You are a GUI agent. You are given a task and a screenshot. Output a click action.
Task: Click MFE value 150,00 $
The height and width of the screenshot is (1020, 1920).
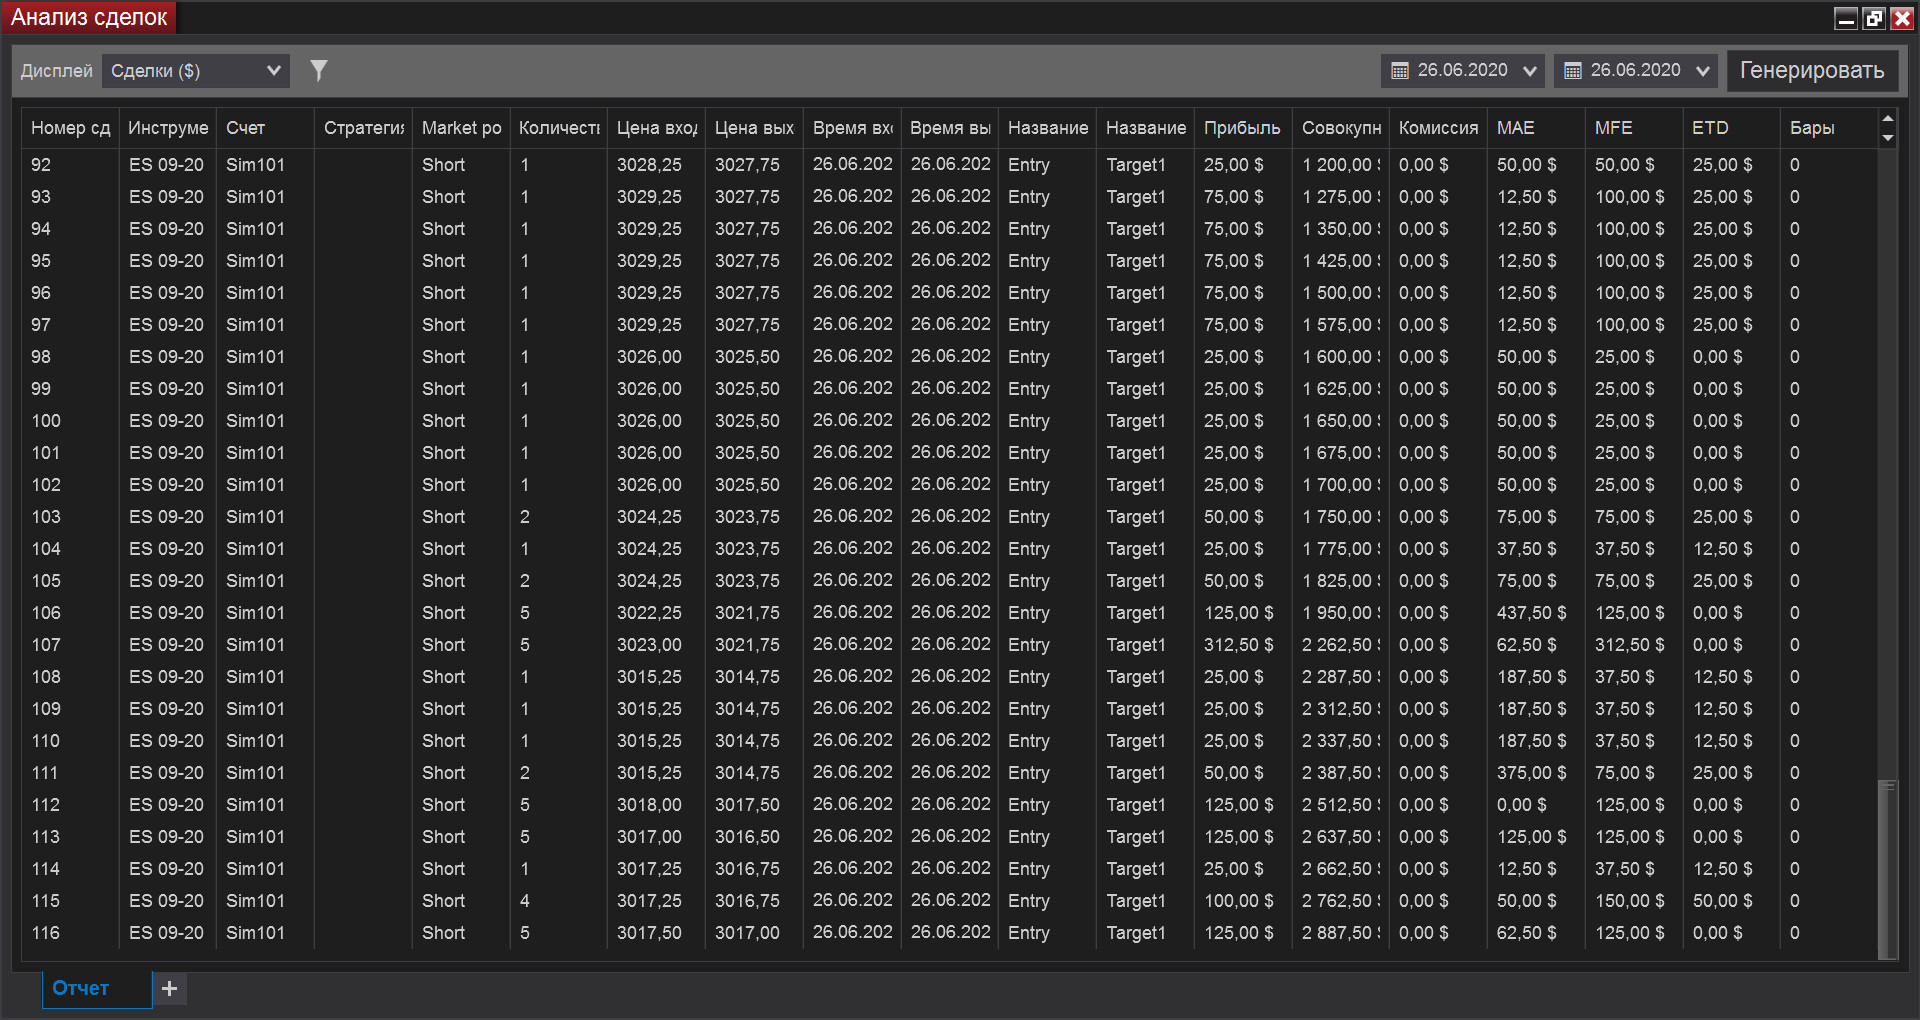click(x=1629, y=901)
